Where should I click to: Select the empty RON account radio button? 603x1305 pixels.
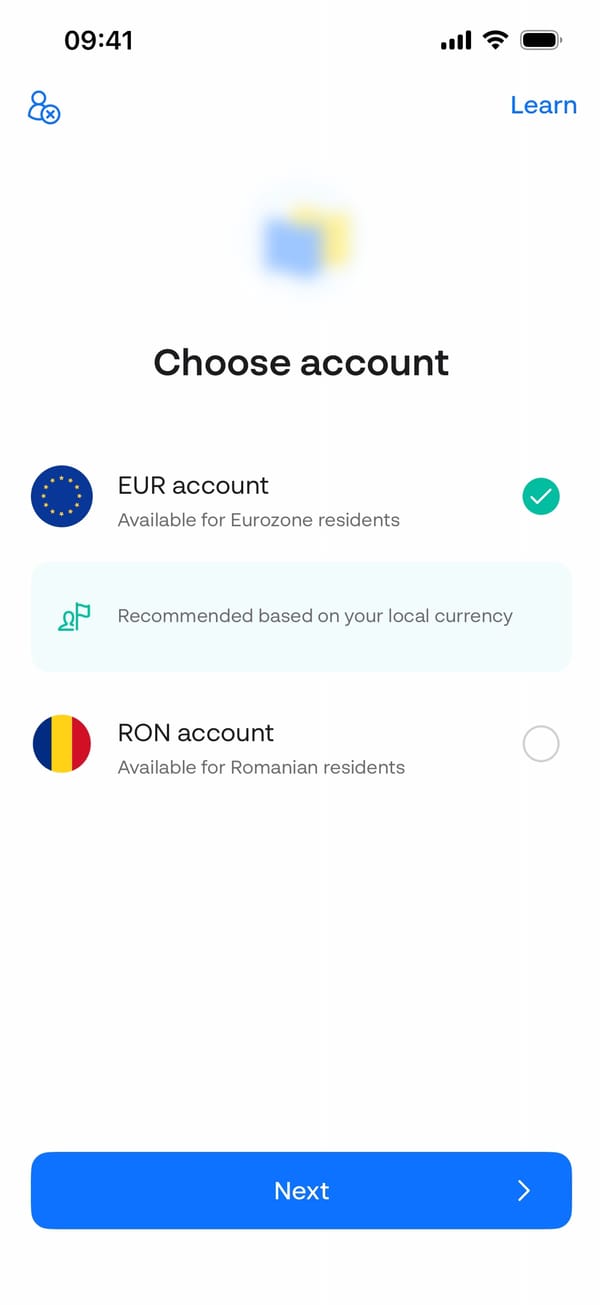point(541,744)
